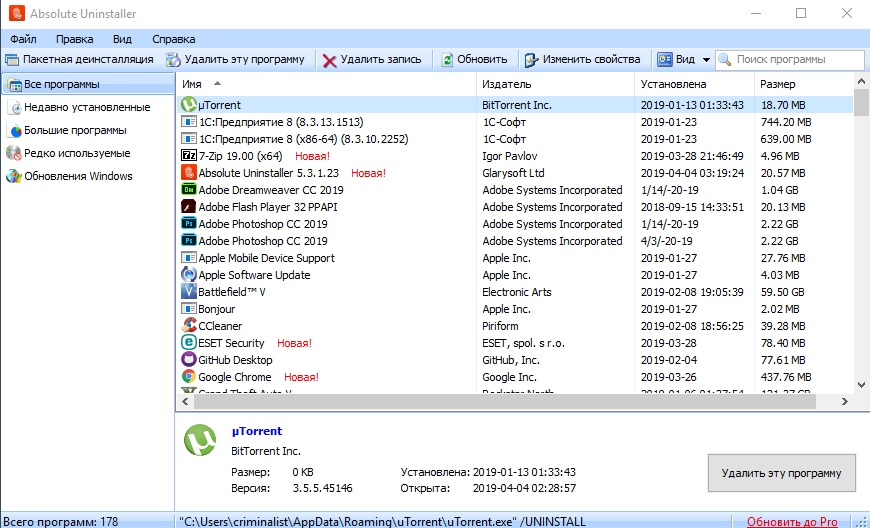The width and height of the screenshot is (870, 528).
Task: Click the 'Igor Pavlov' publisher cell
Action: click(509, 156)
